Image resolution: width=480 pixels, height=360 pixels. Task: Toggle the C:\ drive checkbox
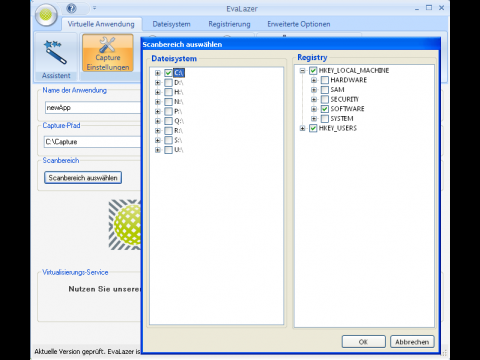pyautogui.click(x=168, y=73)
